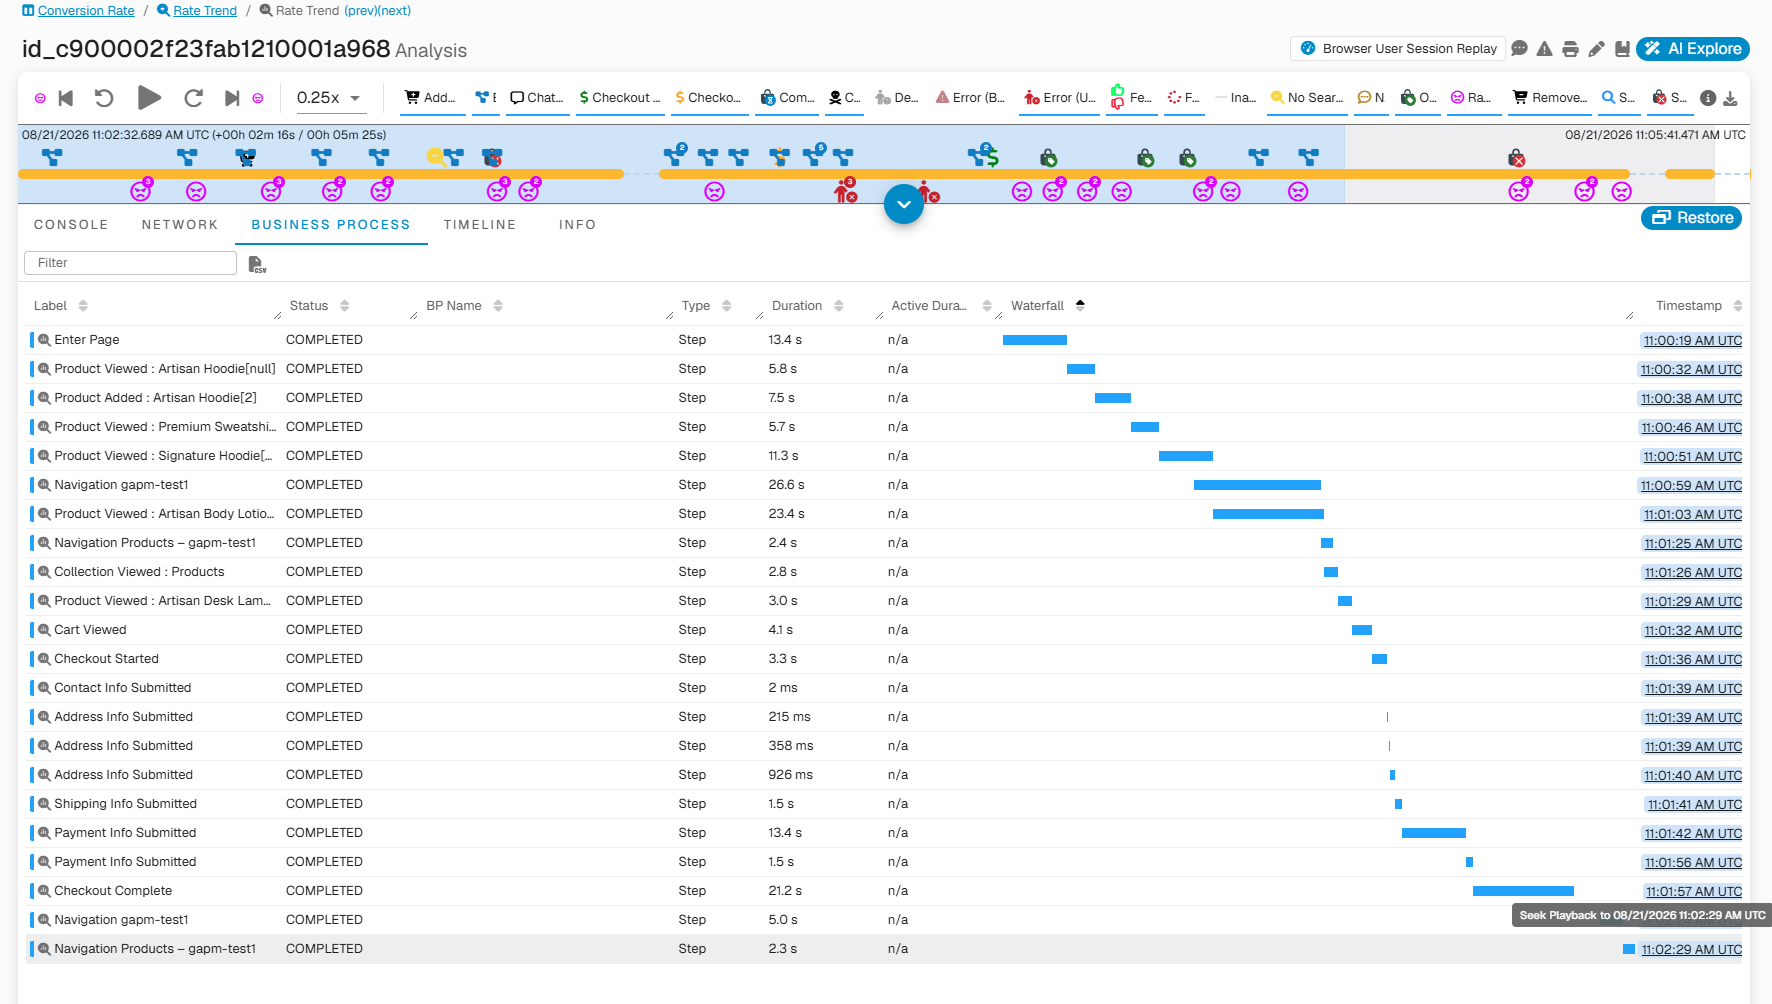Toggle the Error (B...) event filter

pos(970,98)
